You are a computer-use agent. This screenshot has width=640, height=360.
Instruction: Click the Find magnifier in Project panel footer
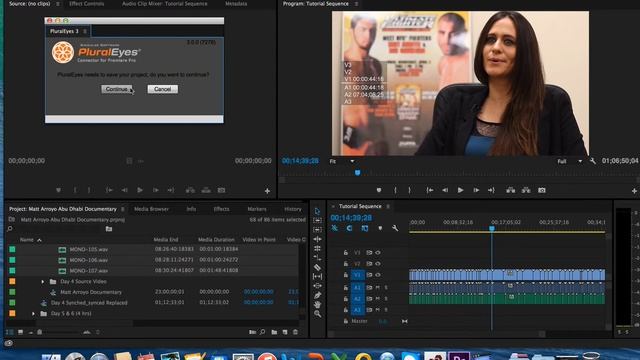tap(262, 332)
